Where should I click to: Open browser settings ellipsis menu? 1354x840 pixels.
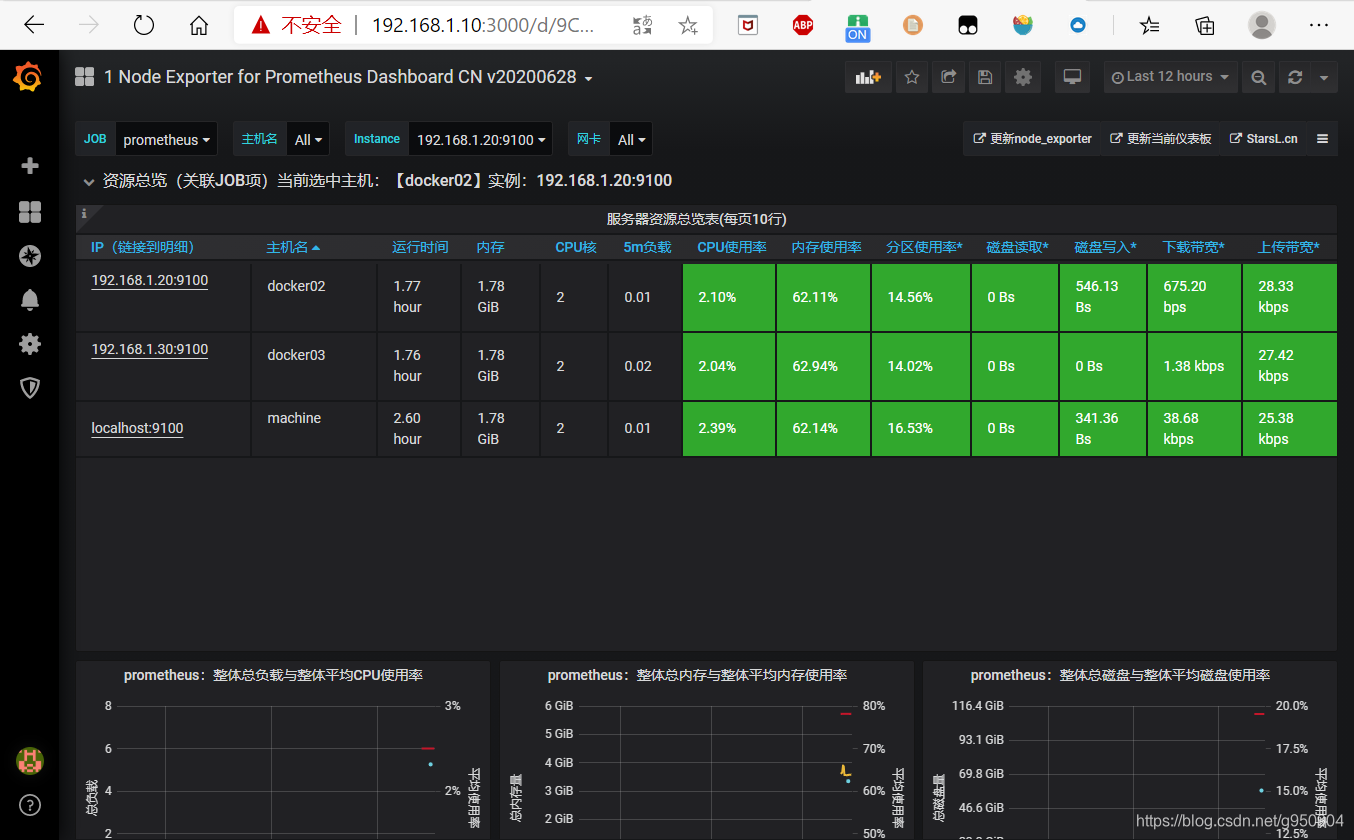1319,25
